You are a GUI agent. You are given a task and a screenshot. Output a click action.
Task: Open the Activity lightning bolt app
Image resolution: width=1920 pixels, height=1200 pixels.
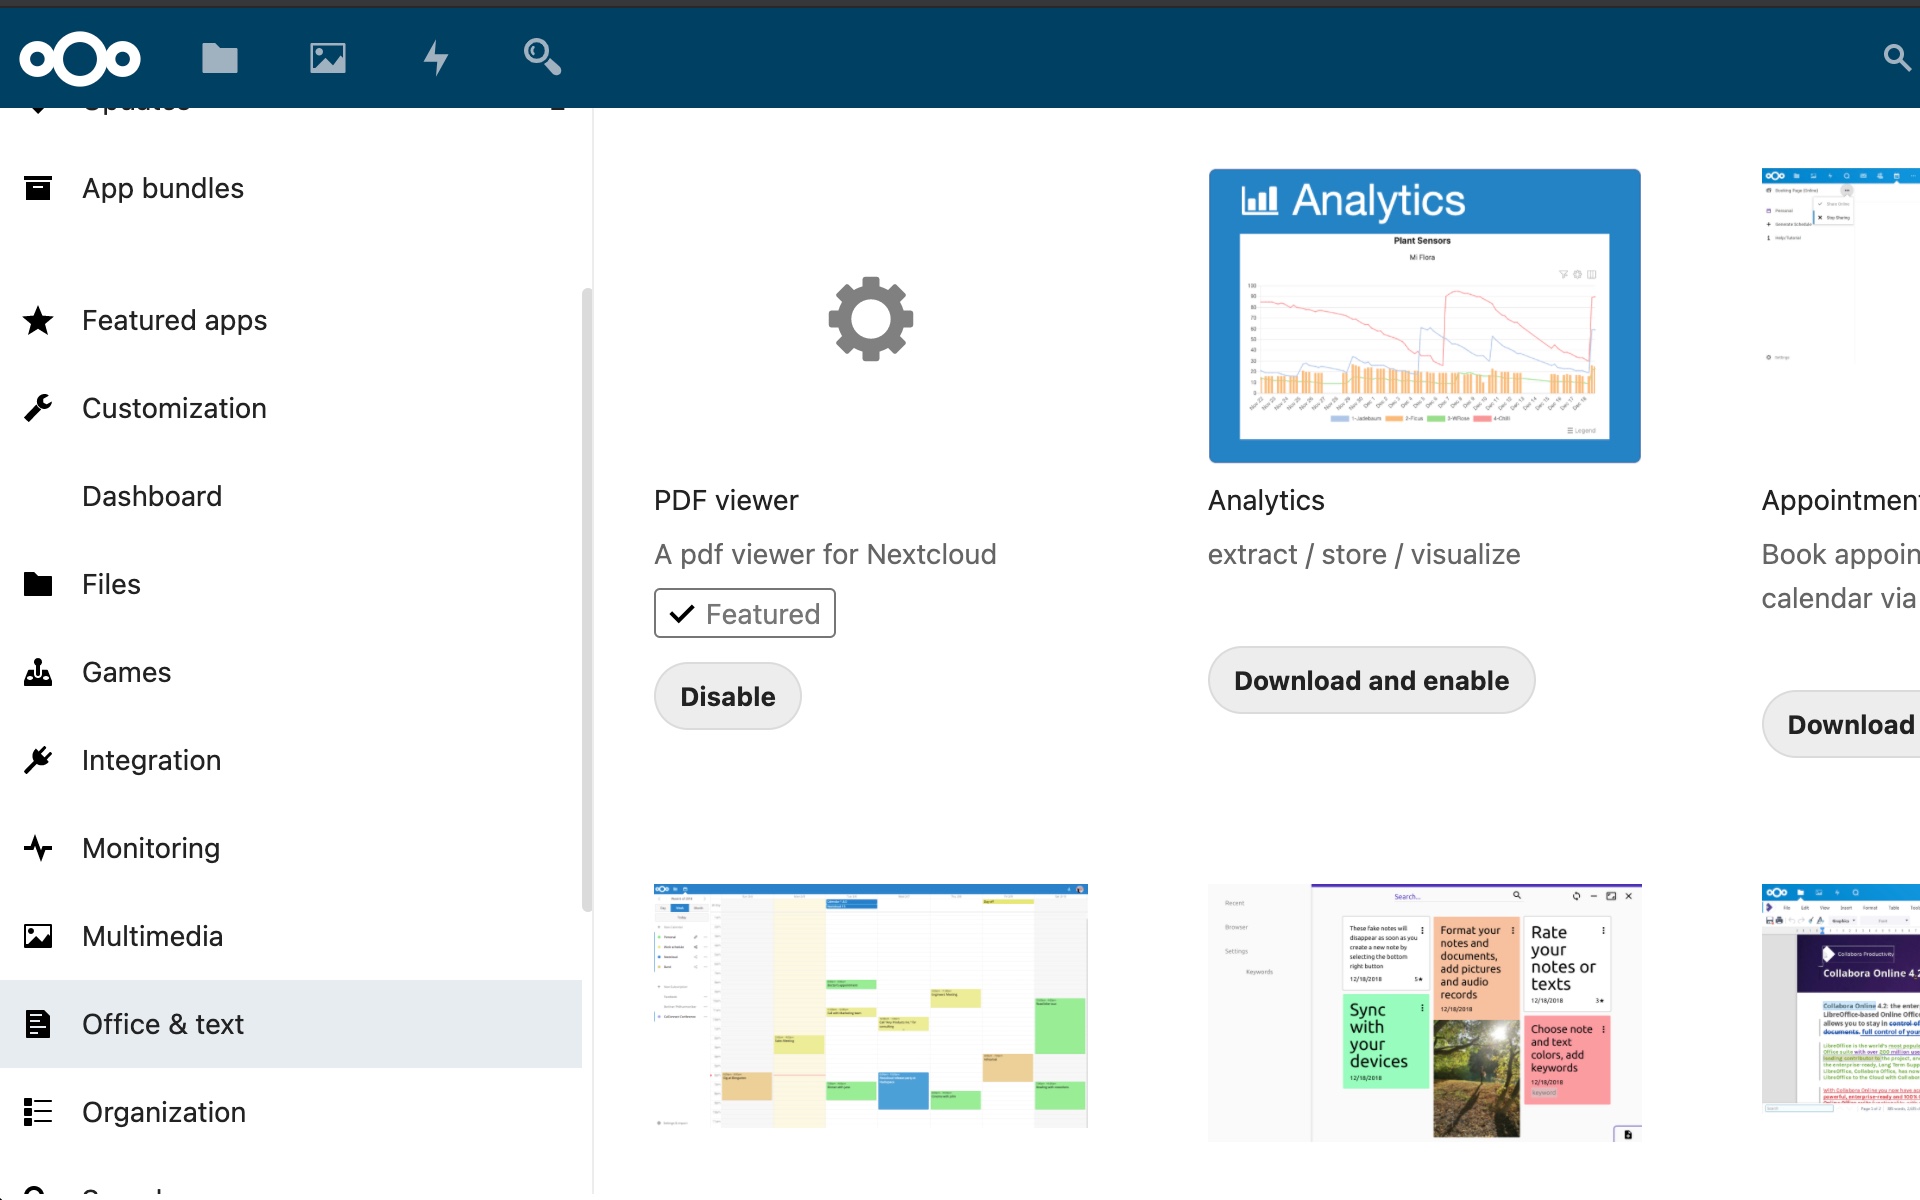pyautogui.click(x=435, y=58)
